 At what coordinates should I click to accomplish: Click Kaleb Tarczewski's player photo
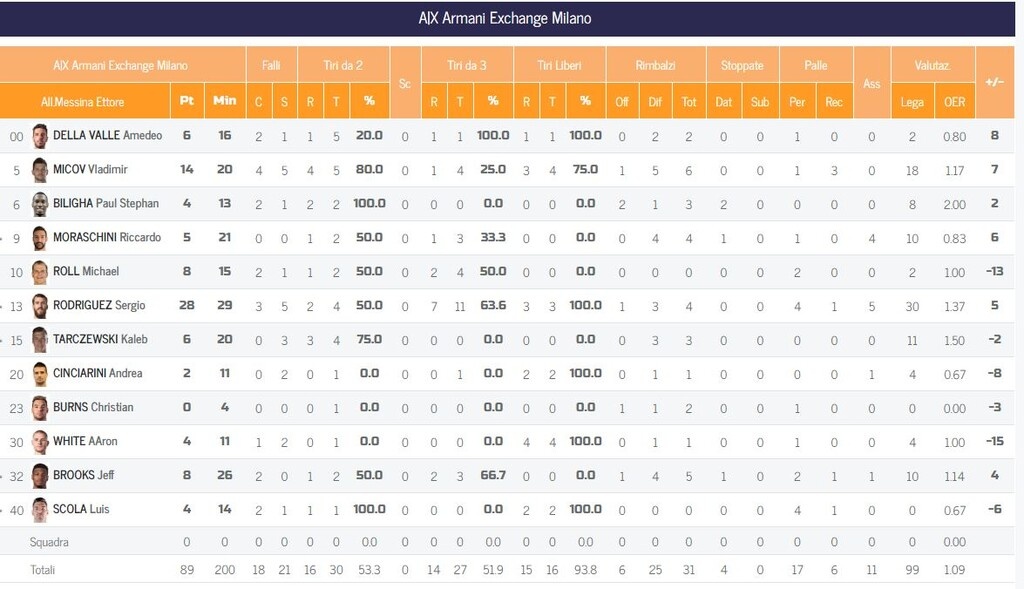[x=40, y=340]
